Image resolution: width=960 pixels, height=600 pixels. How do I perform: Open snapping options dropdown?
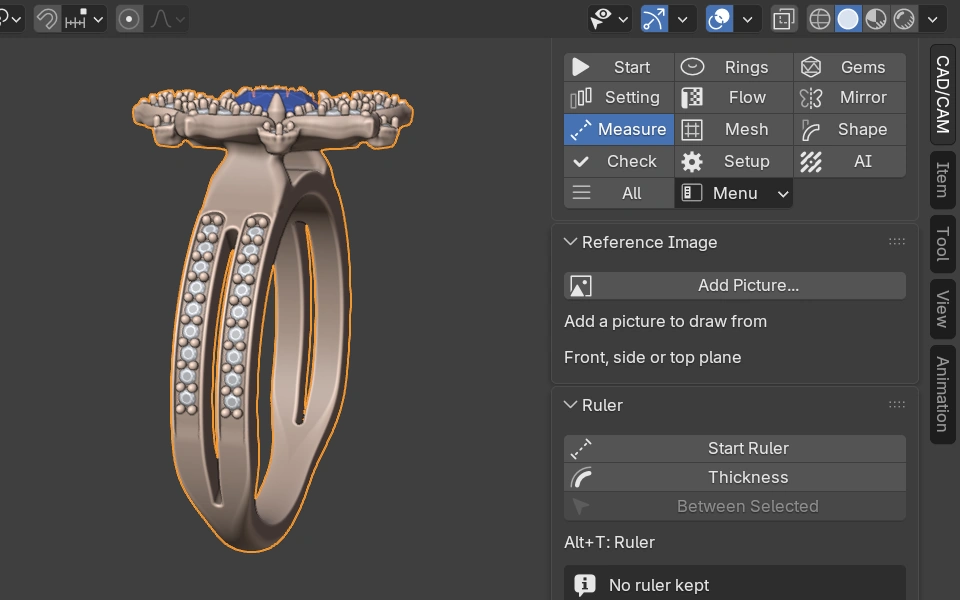(84, 19)
